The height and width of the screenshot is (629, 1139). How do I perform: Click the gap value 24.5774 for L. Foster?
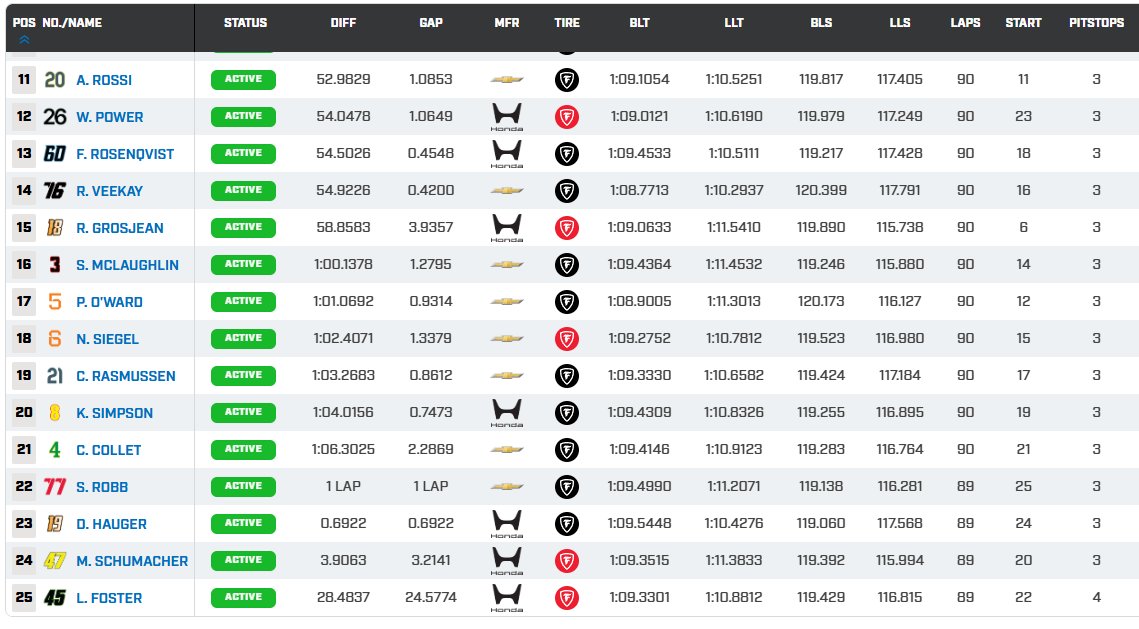[x=431, y=598]
